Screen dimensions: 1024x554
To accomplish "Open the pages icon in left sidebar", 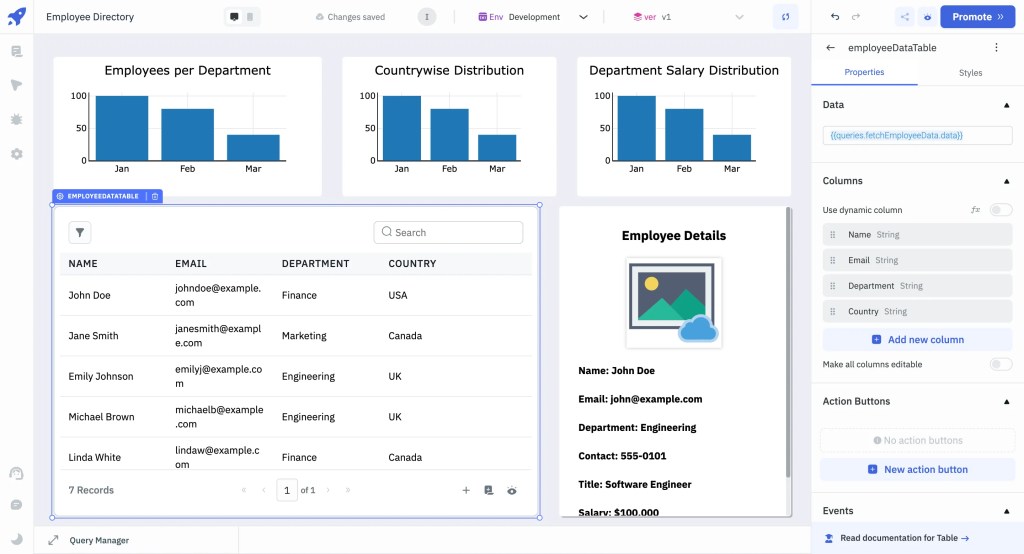I will 16,52.
